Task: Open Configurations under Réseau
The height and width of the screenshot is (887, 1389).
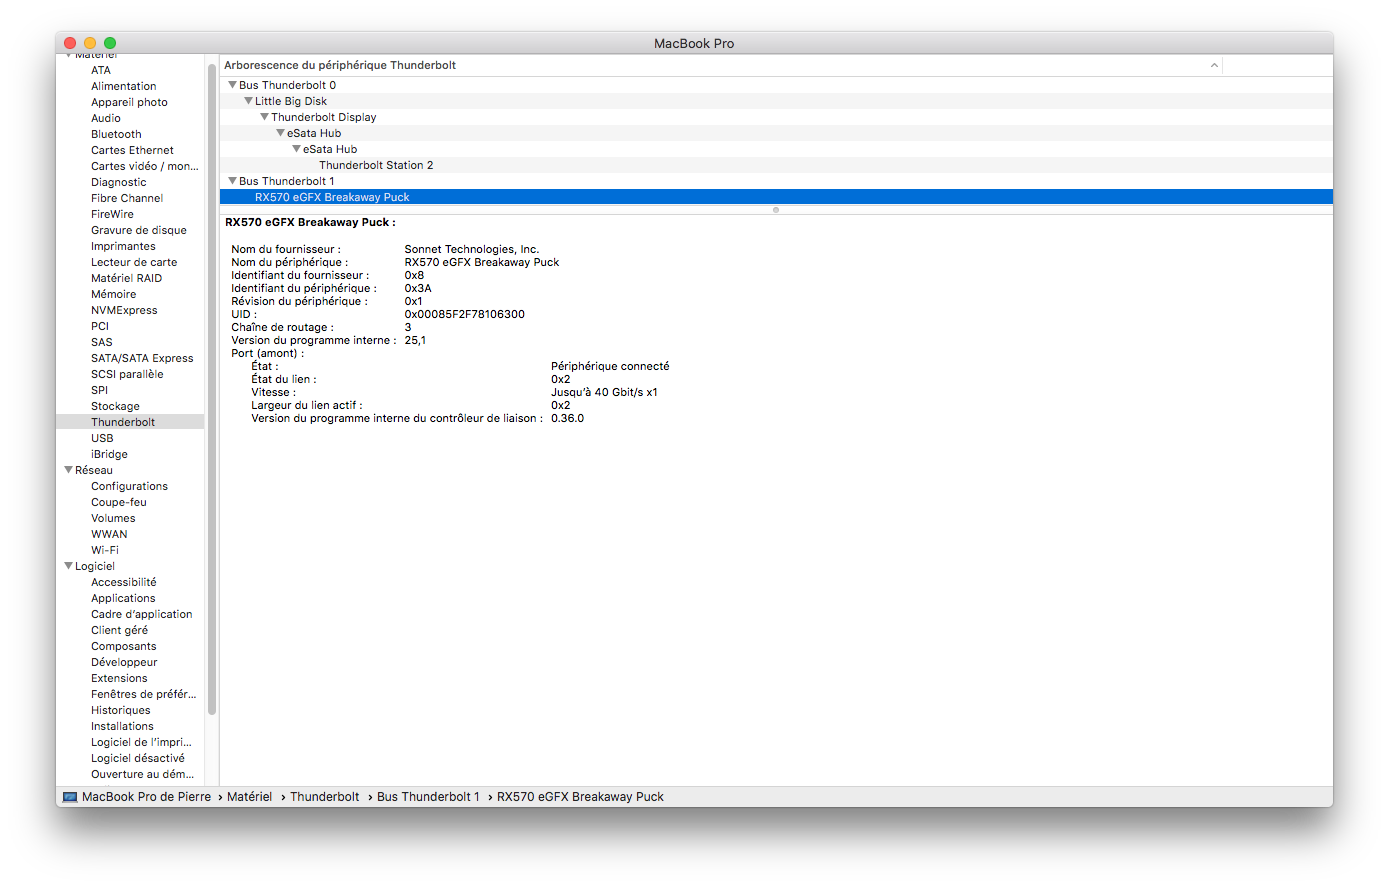Action: coord(129,486)
